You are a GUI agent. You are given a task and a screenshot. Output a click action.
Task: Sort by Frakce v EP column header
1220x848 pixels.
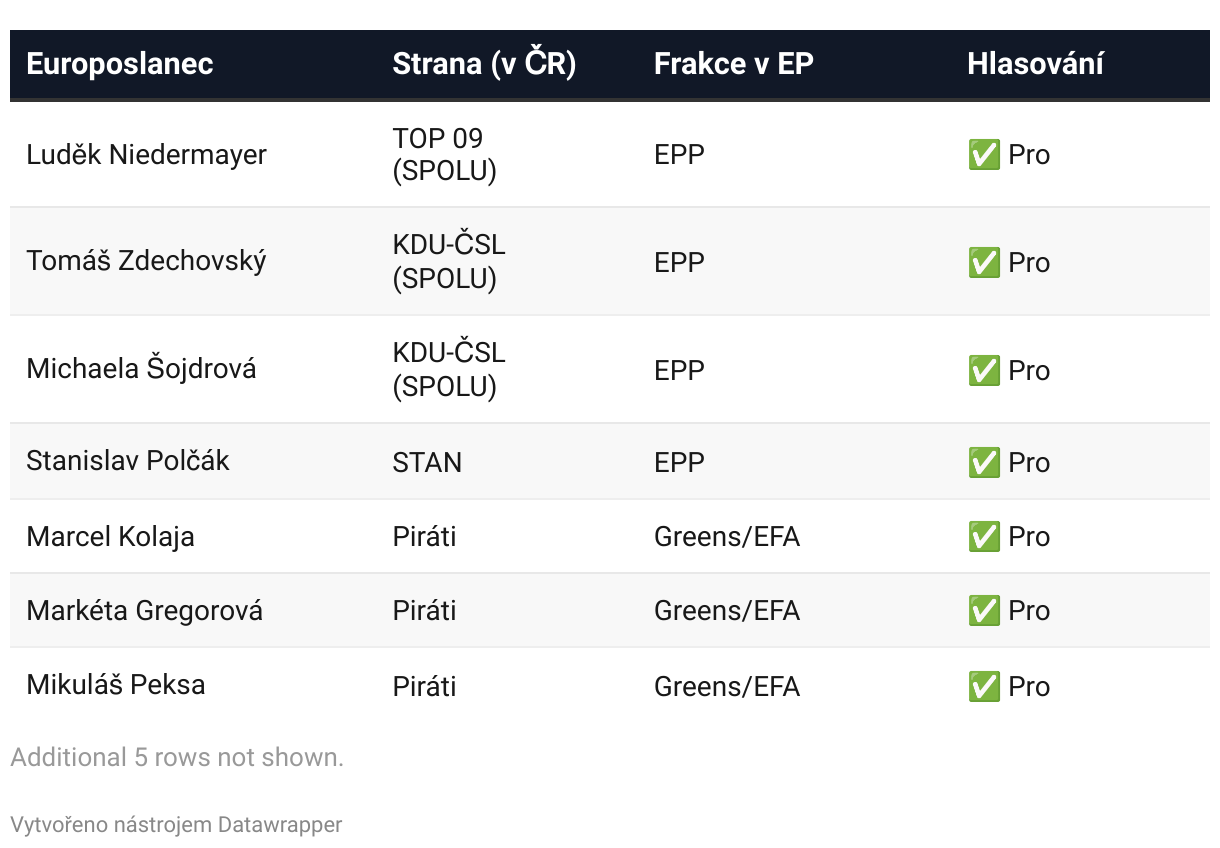click(734, 64)
